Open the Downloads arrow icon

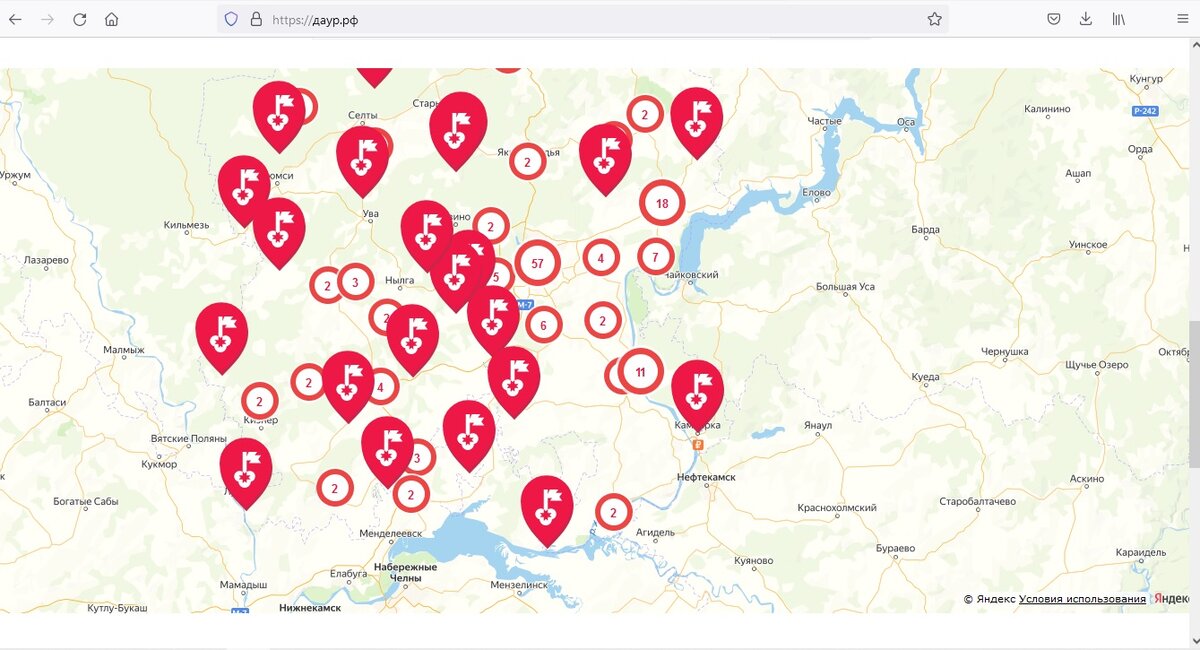[1086, 19]
